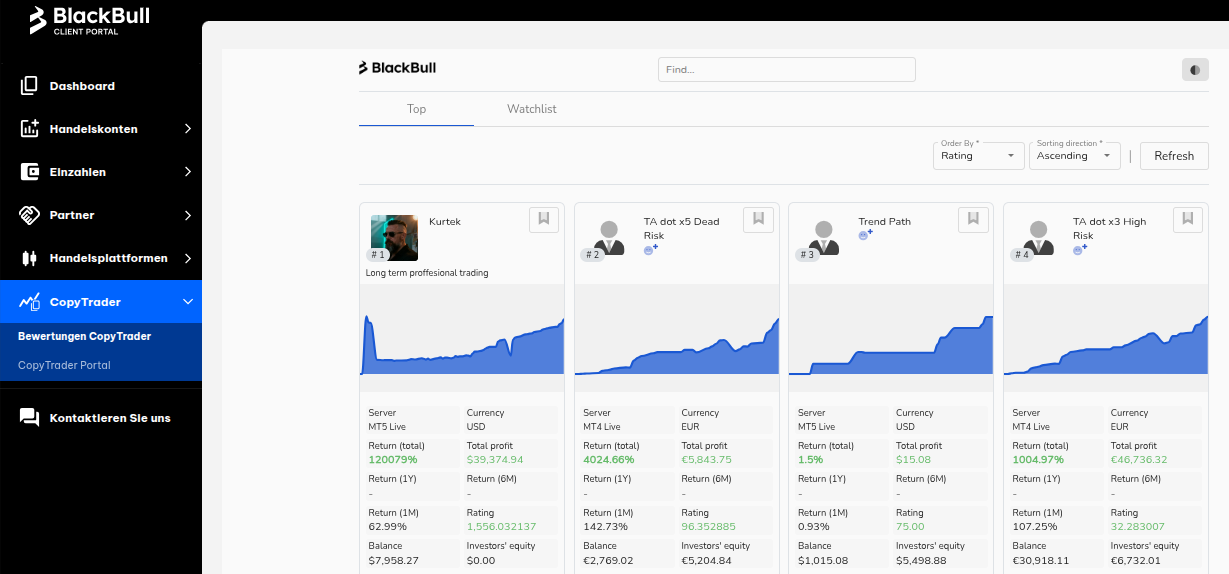The height and width of the screenshot is (574, 1229).
Task: Switch to the Top tab
Action: [416, 109]
